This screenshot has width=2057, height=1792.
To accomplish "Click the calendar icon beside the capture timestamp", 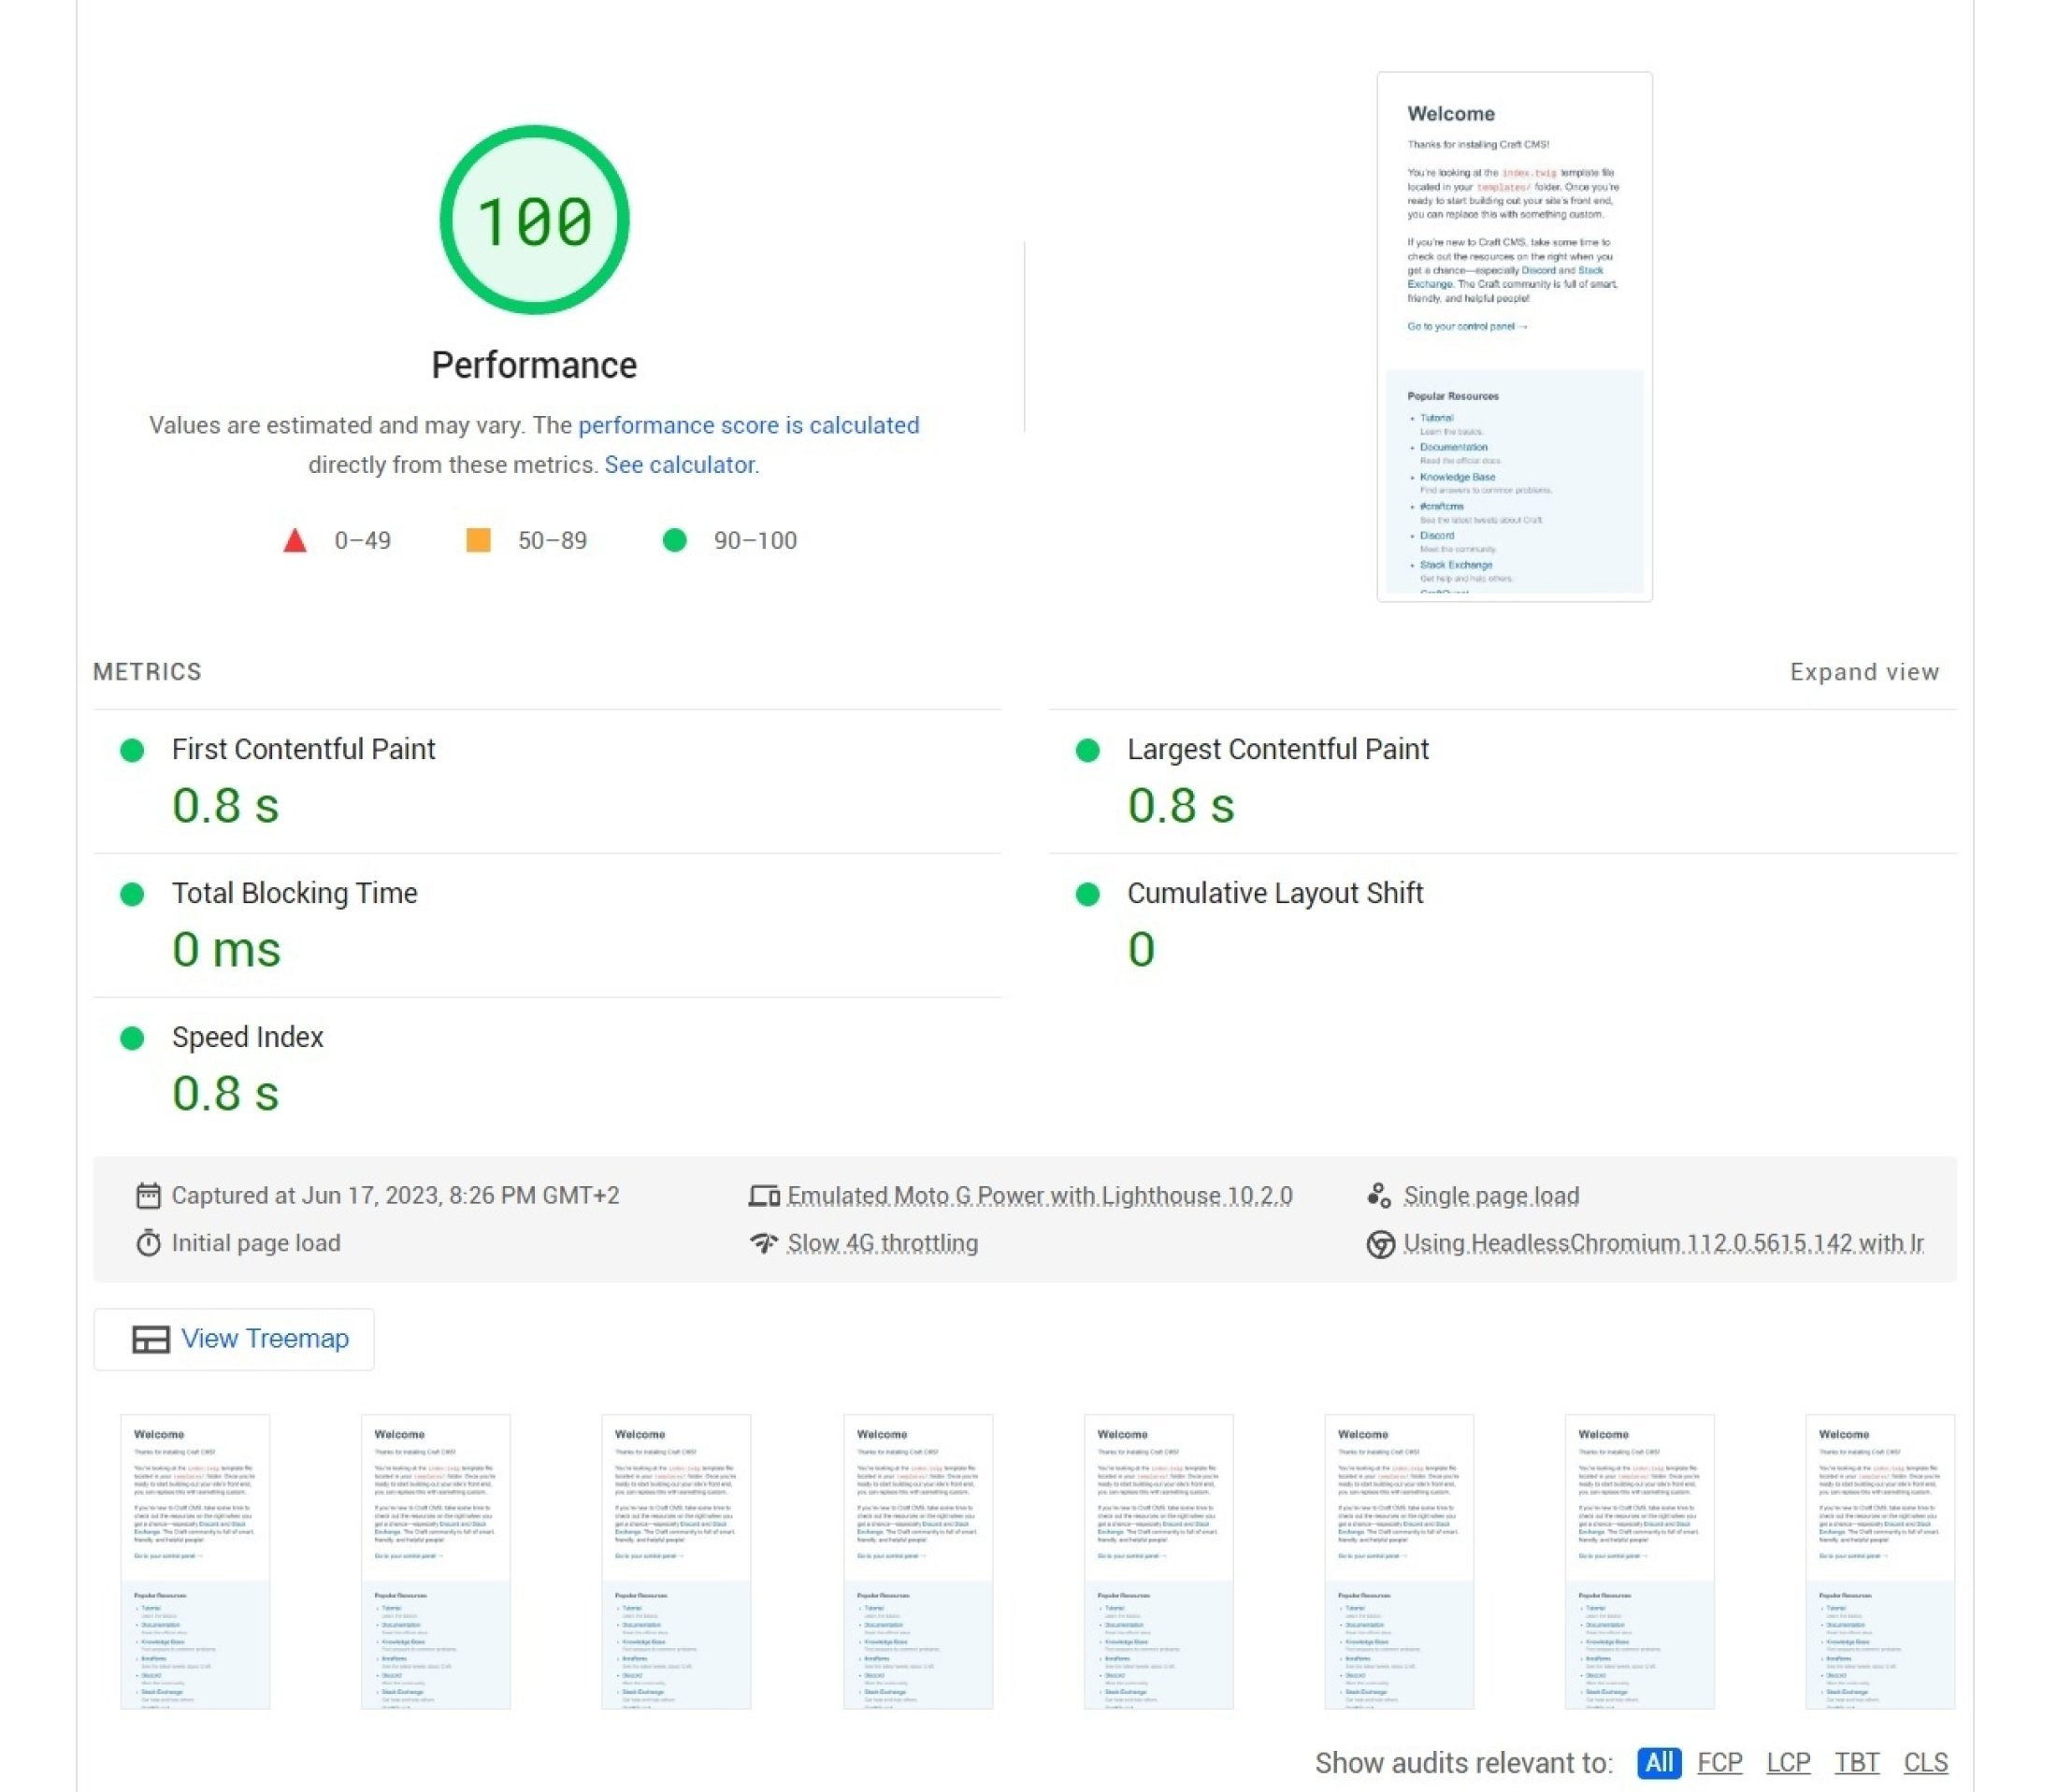I will point(148,1195).
